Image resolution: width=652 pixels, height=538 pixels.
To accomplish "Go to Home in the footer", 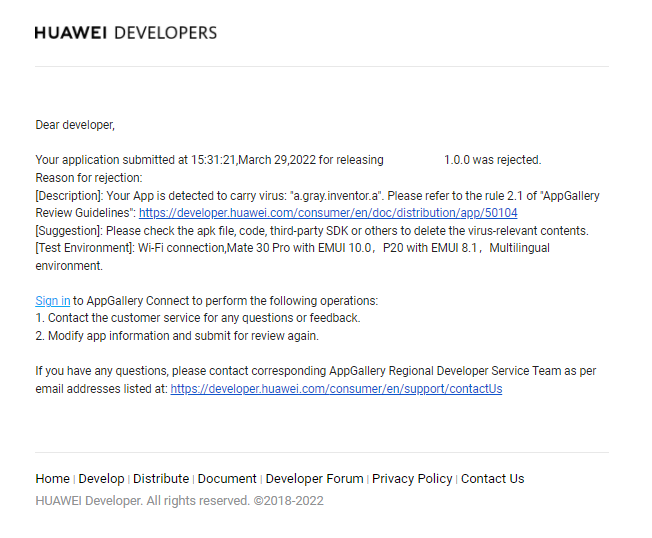I will (52, 479).
